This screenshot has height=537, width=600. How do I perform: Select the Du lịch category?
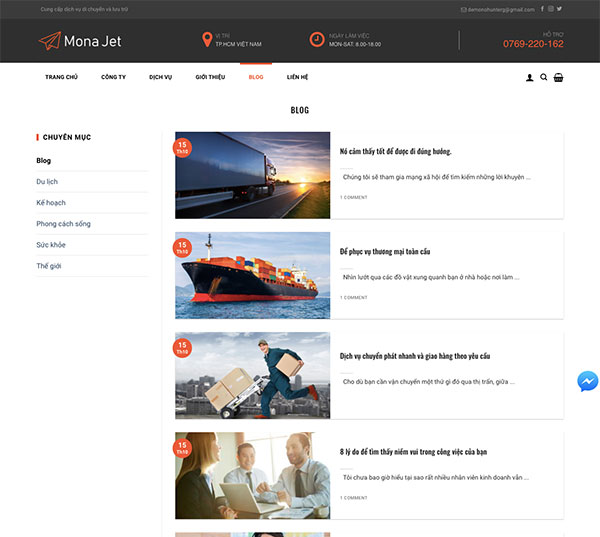(x=47, y=181)
